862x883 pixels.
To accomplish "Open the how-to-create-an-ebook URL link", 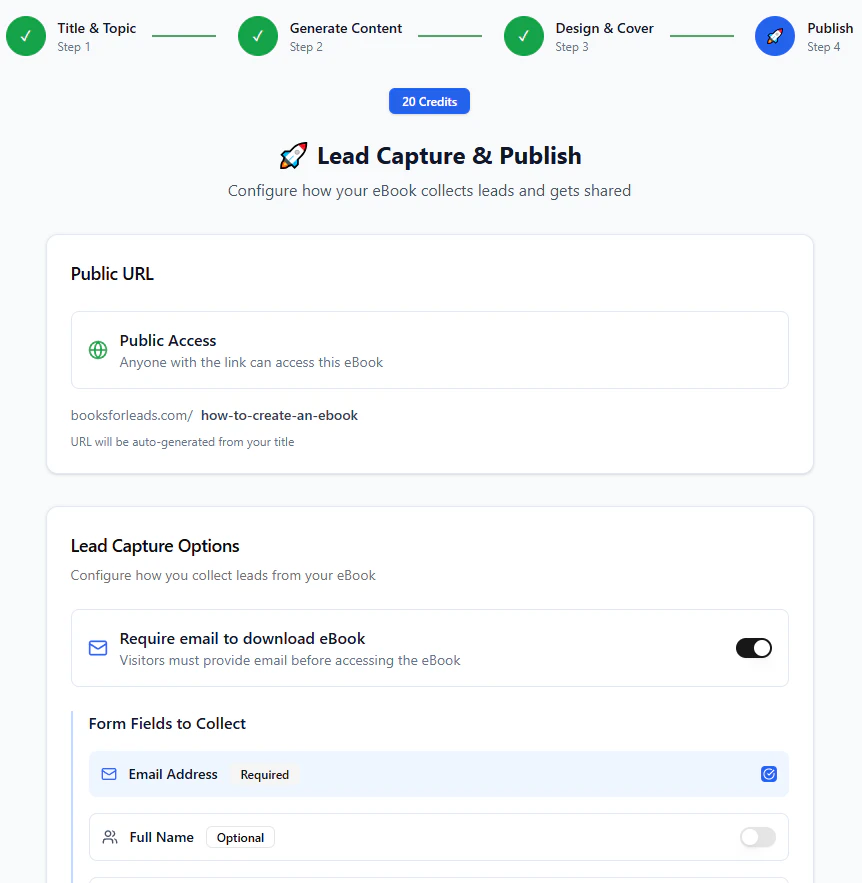I will point(279,415).
